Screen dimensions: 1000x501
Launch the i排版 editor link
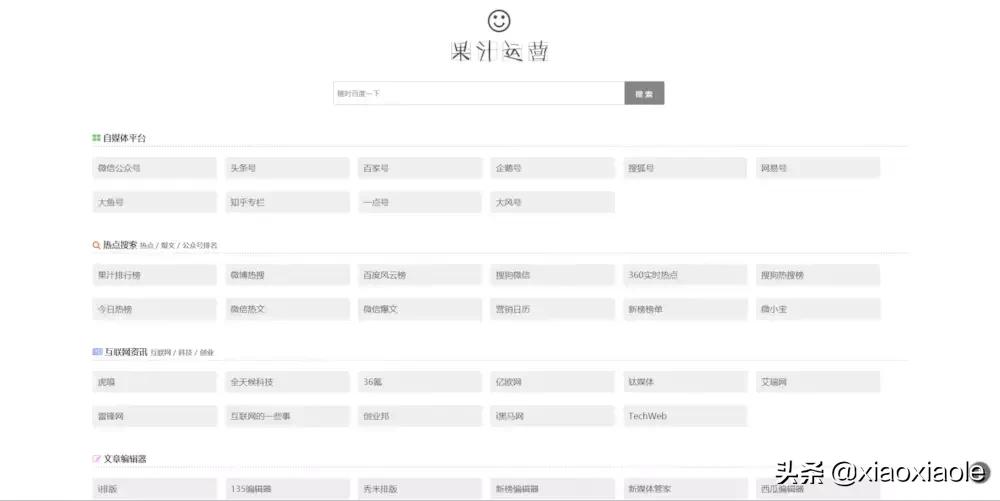[154, 489]
